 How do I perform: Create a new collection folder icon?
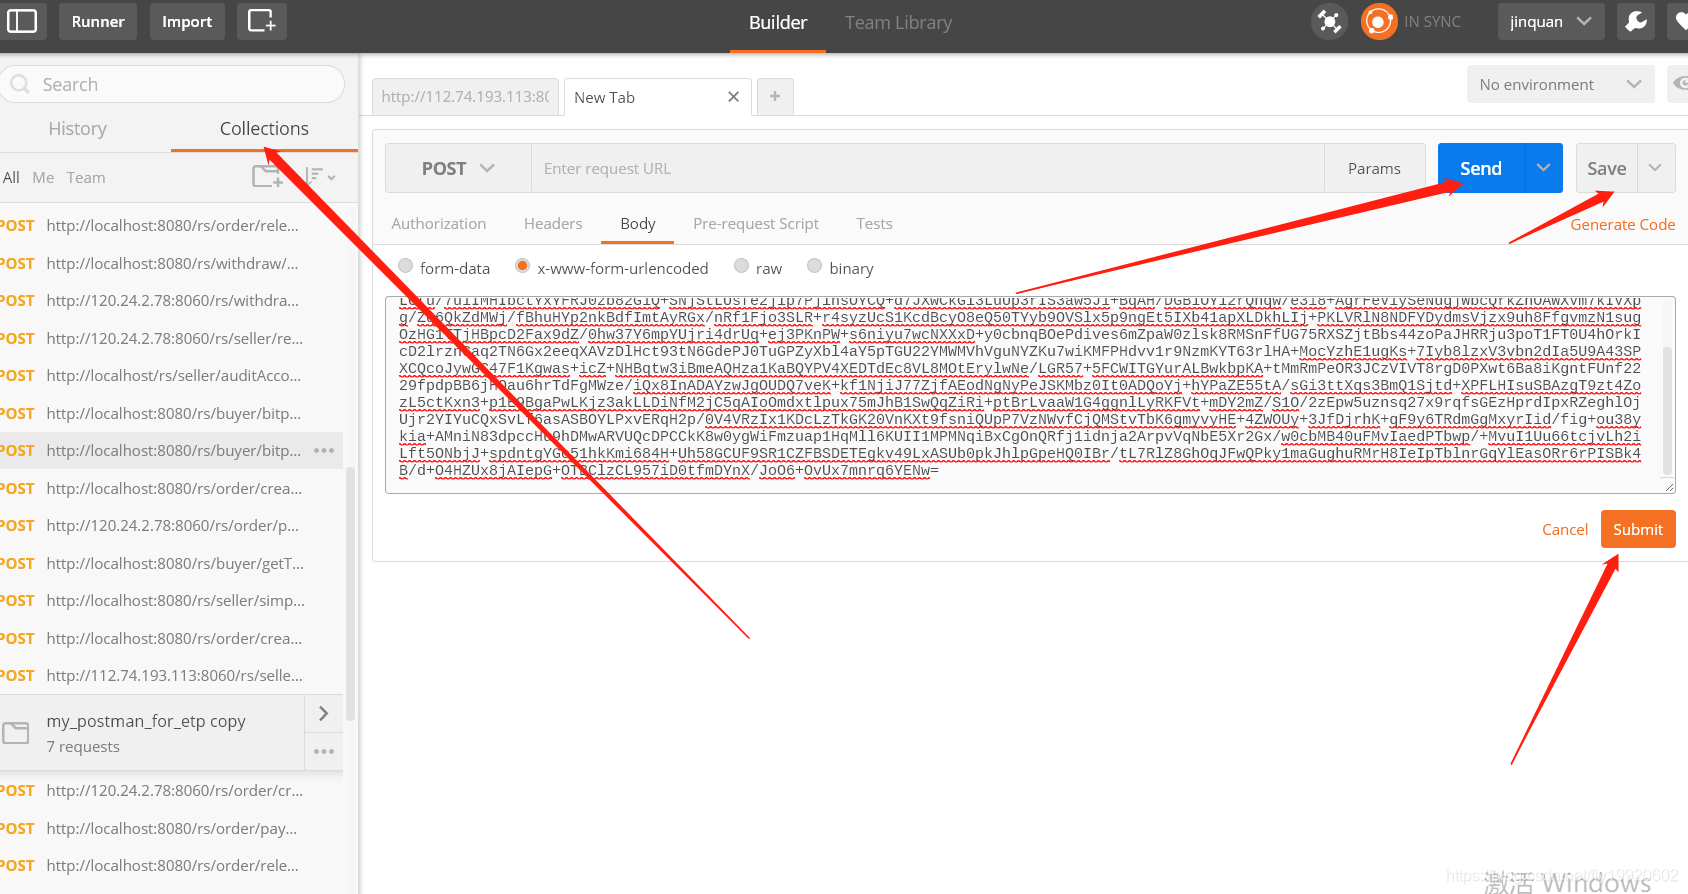point(267,177)
